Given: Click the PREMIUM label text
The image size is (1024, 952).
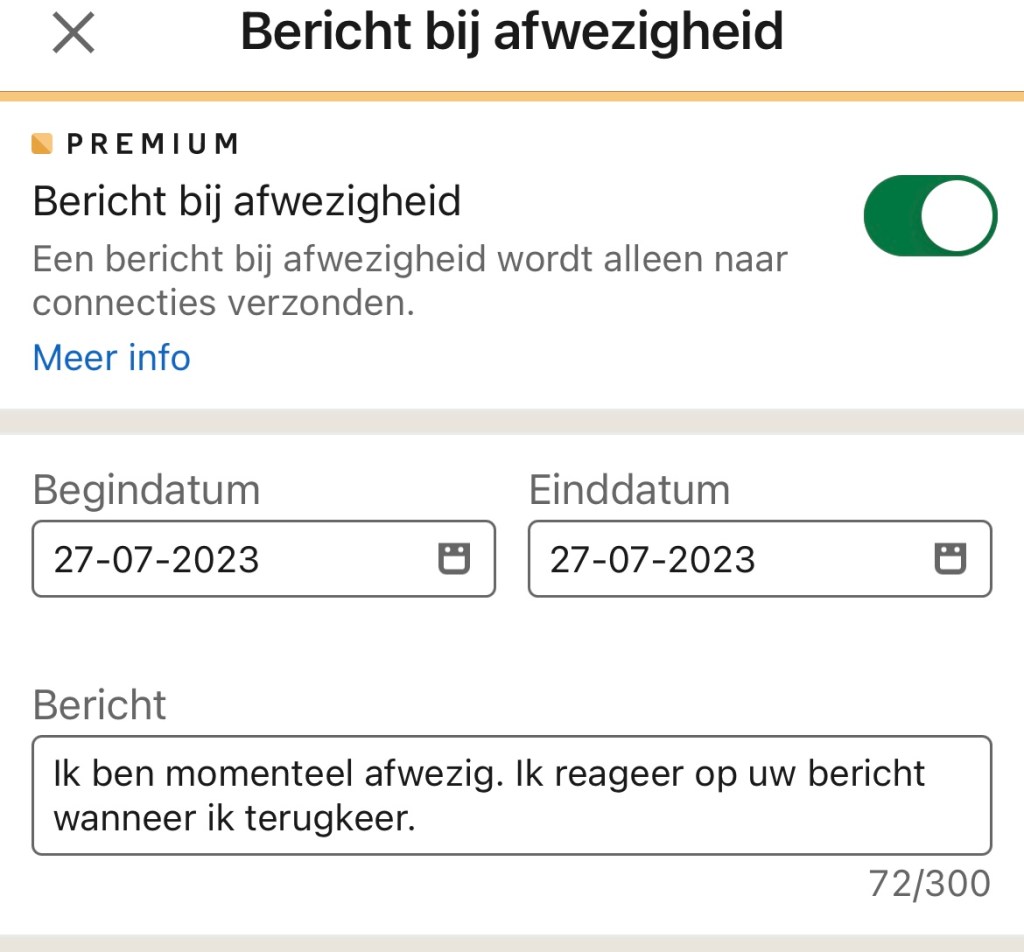Looking at the screenshot, I should pyautogui.click(x=153, y=144).
